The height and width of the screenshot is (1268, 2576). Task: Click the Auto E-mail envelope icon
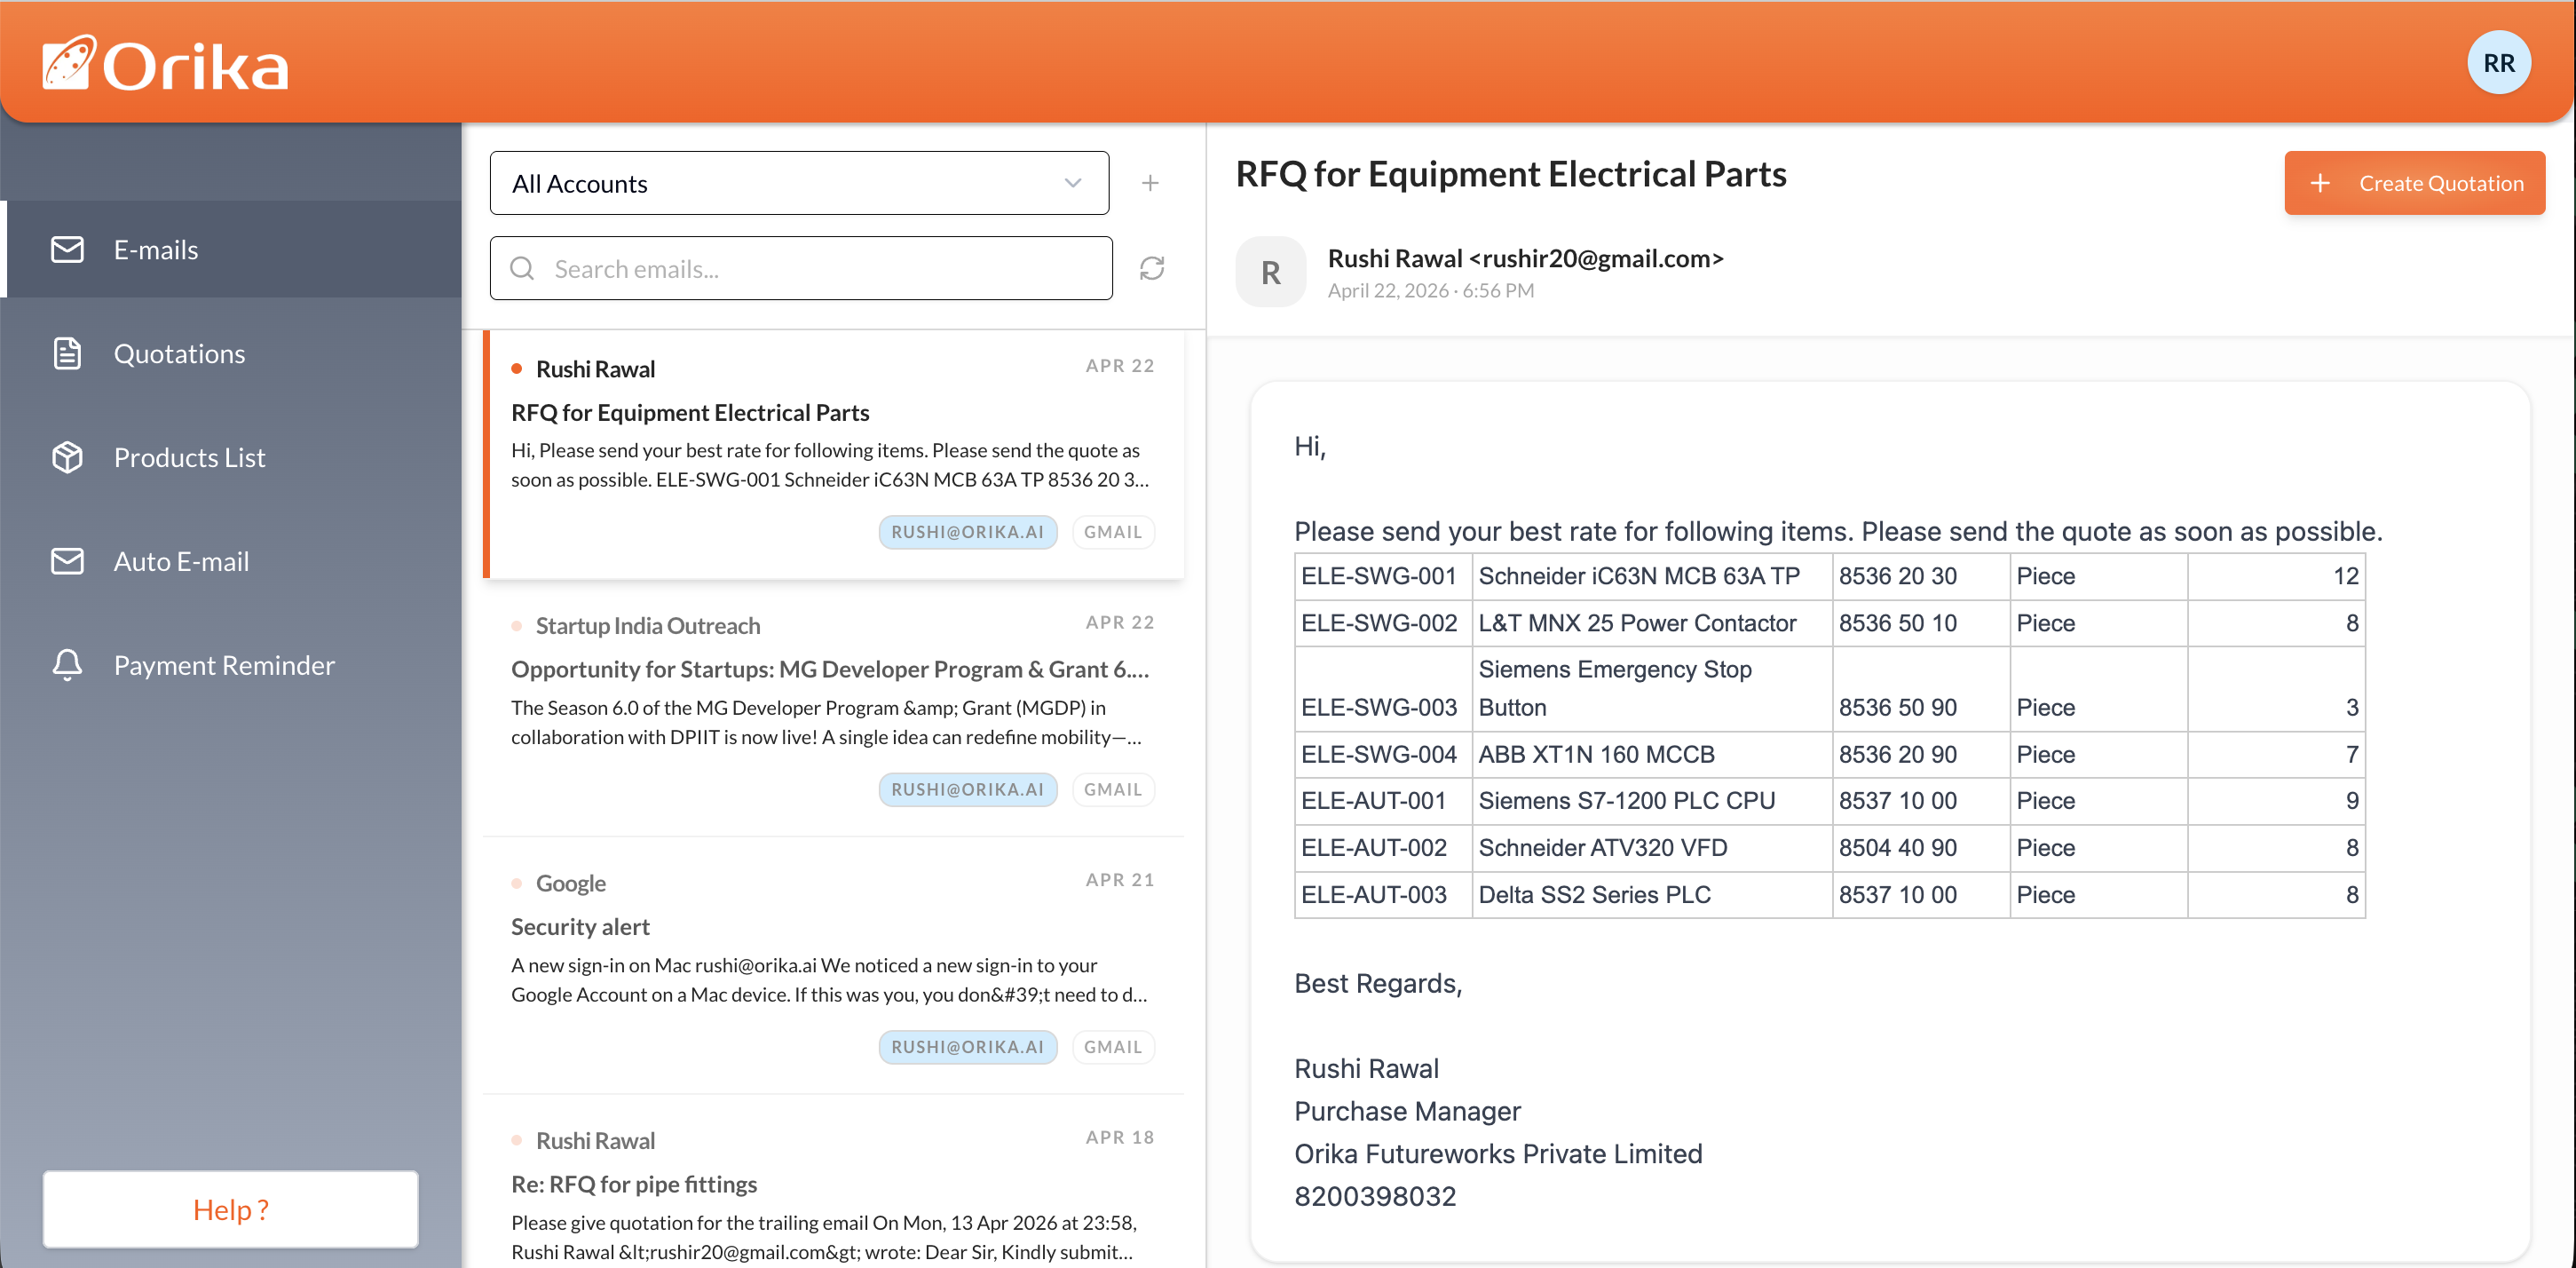67,561
